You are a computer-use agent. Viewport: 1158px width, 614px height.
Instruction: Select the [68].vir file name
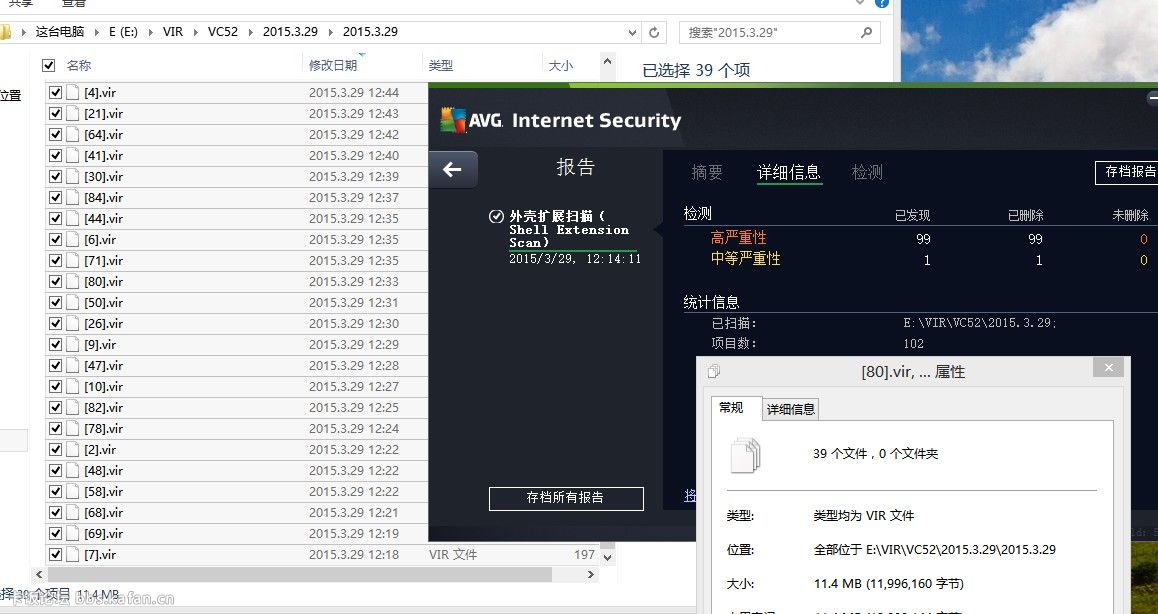[x=103, y=513]
